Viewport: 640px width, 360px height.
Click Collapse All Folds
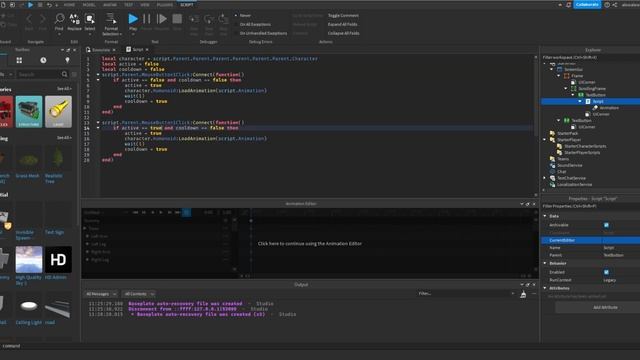pos(344,33)
